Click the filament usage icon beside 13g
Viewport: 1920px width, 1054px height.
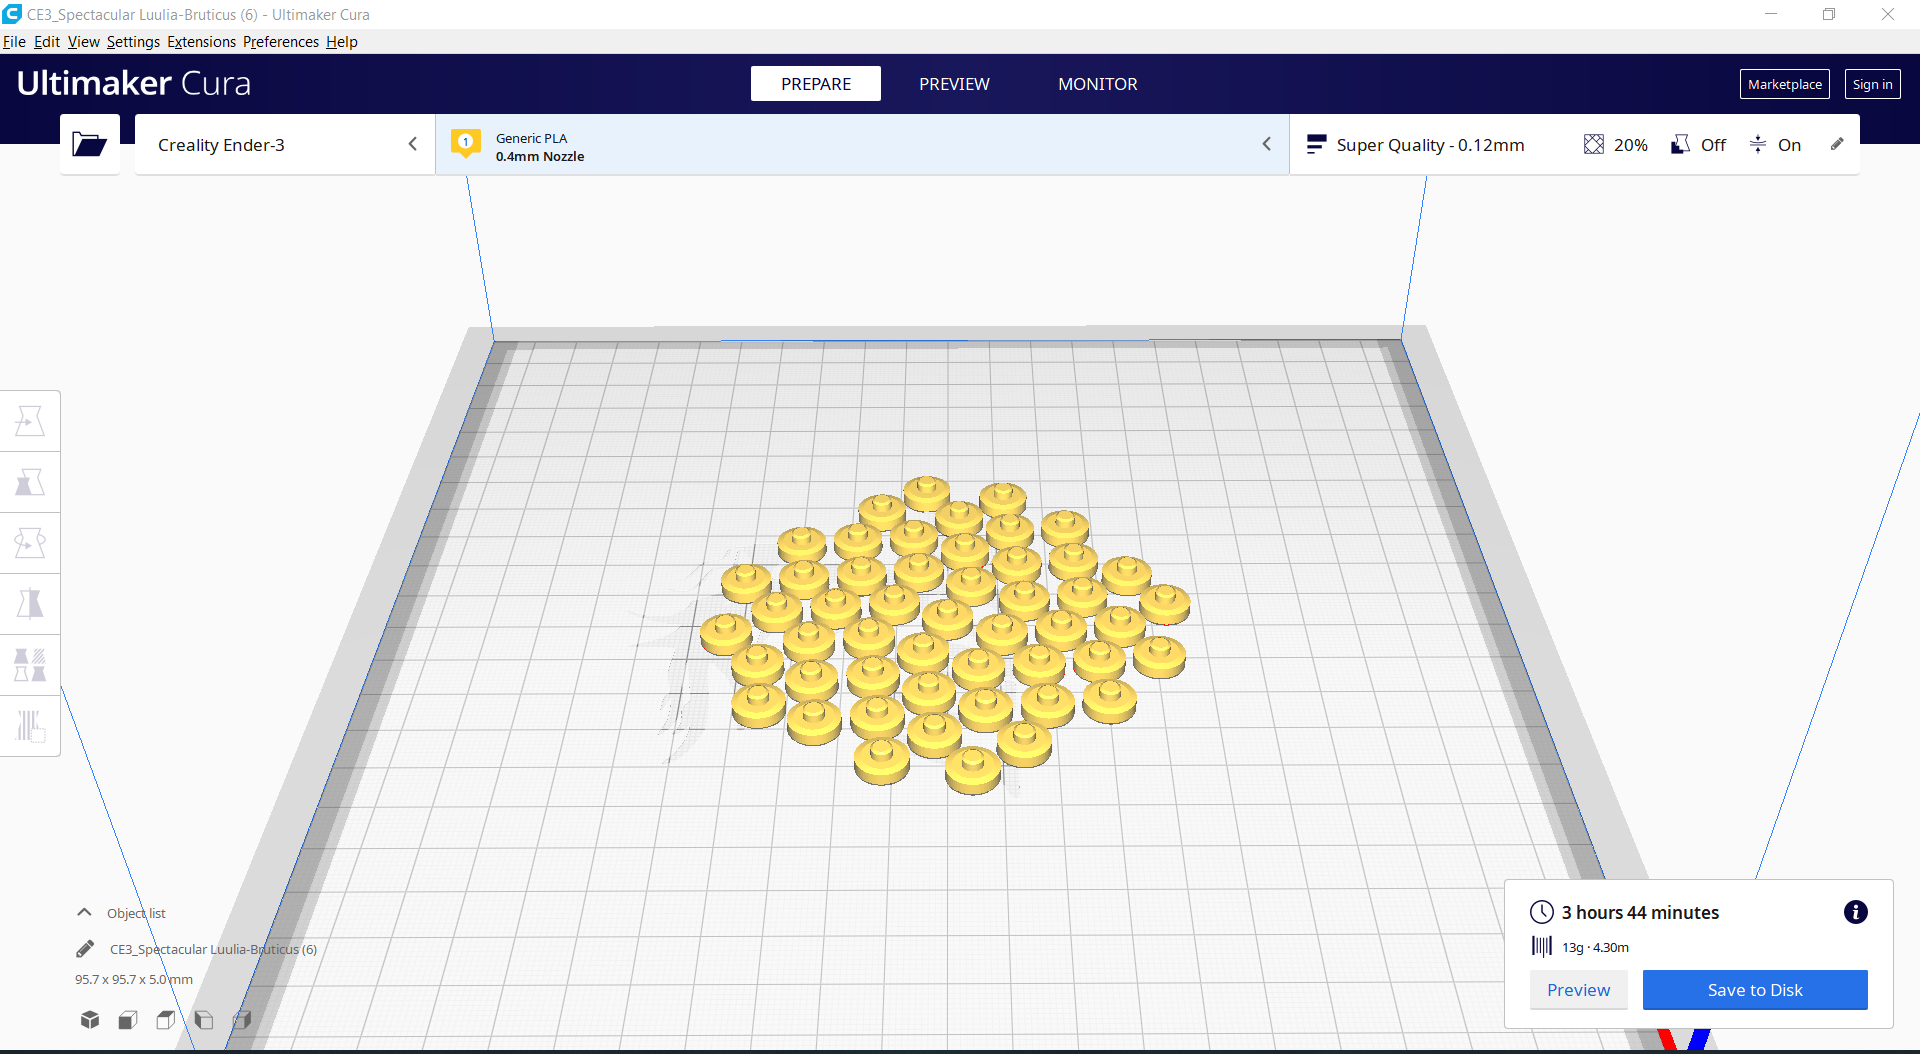(x=1542, y=946)
